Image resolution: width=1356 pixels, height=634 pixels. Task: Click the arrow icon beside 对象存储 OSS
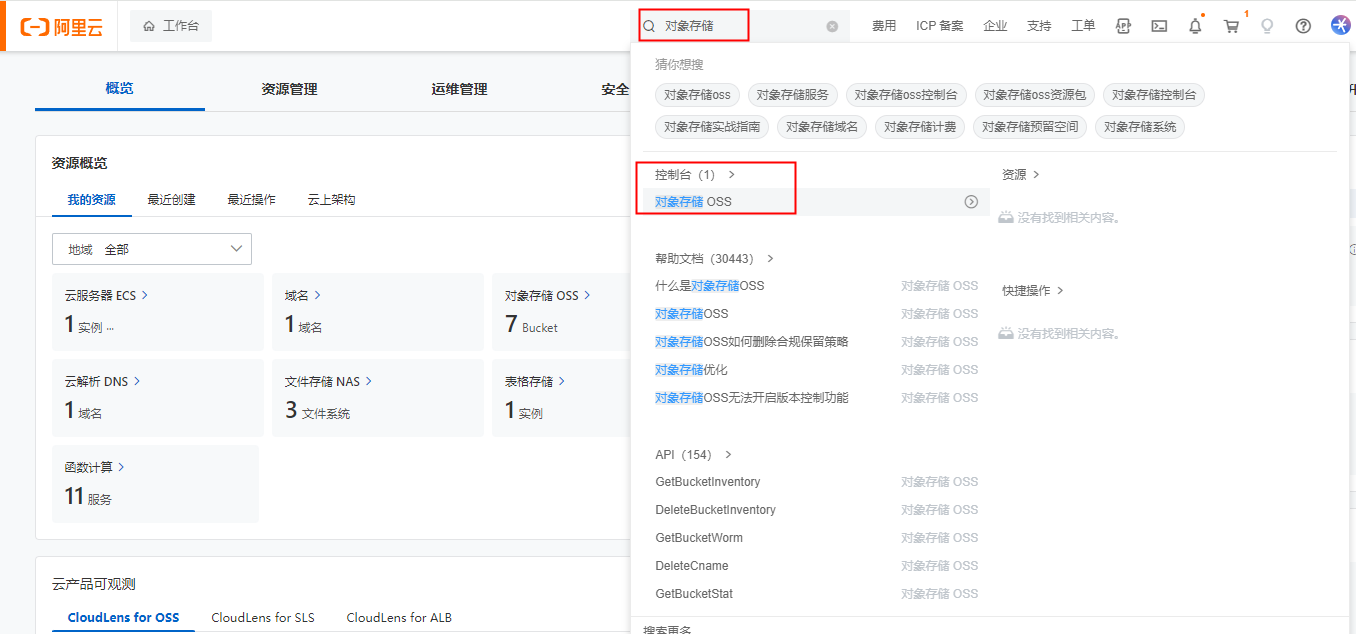pyautogui.click(x=971, y=202)
